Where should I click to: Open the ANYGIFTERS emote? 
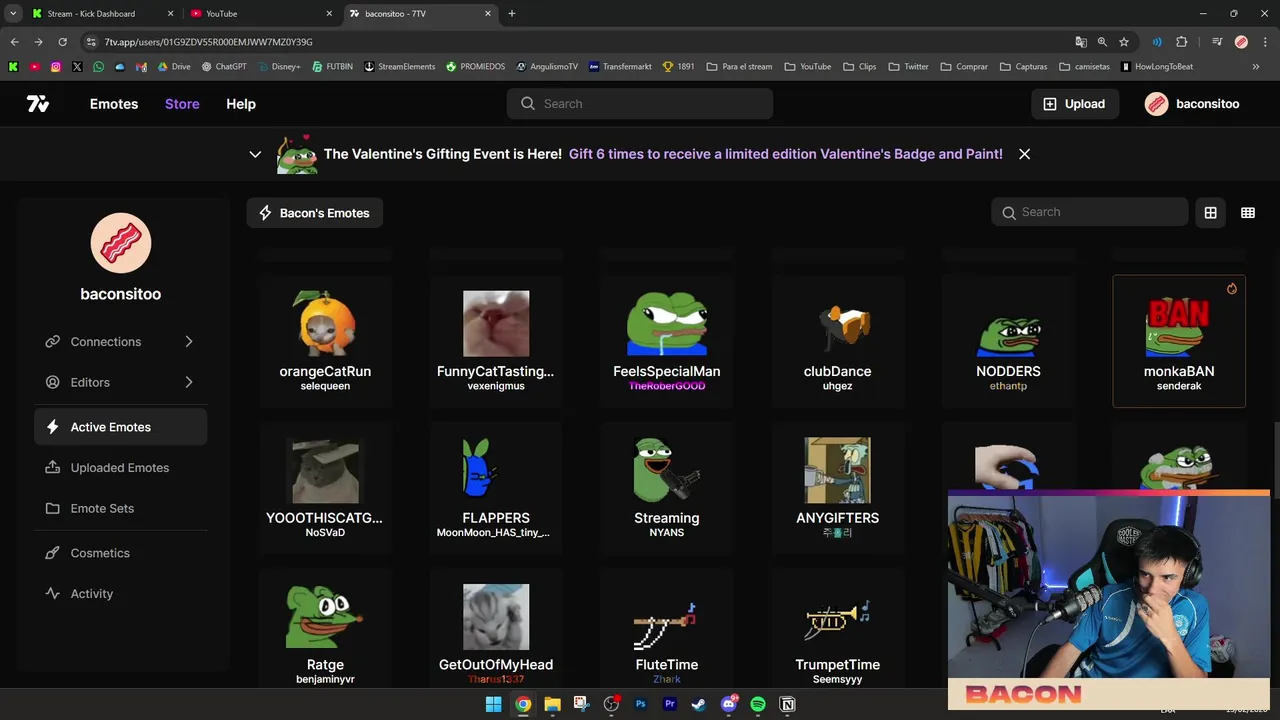838,488
